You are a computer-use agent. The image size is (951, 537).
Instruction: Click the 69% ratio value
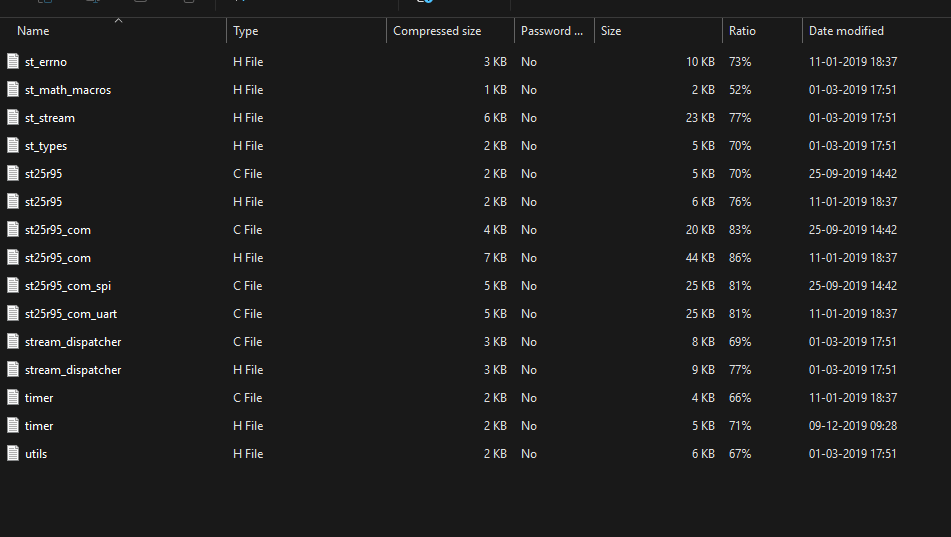pyautogui.click(x=740, y=342)
